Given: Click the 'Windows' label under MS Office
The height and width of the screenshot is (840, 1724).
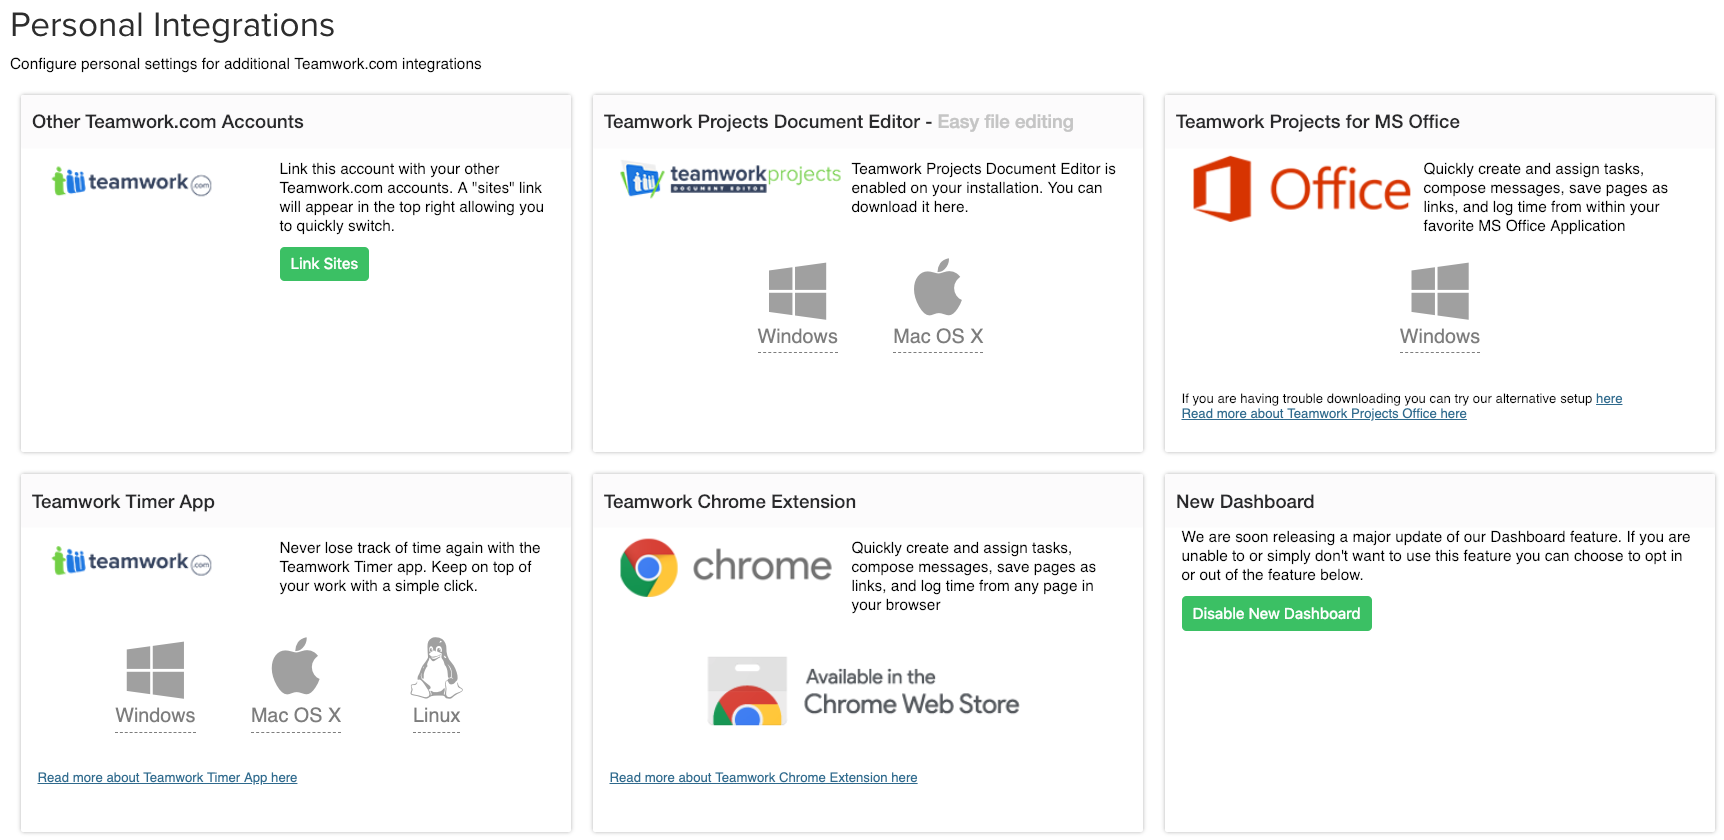Looking at the screenshot, I should pyautogui.click(x=1440, y=337).
